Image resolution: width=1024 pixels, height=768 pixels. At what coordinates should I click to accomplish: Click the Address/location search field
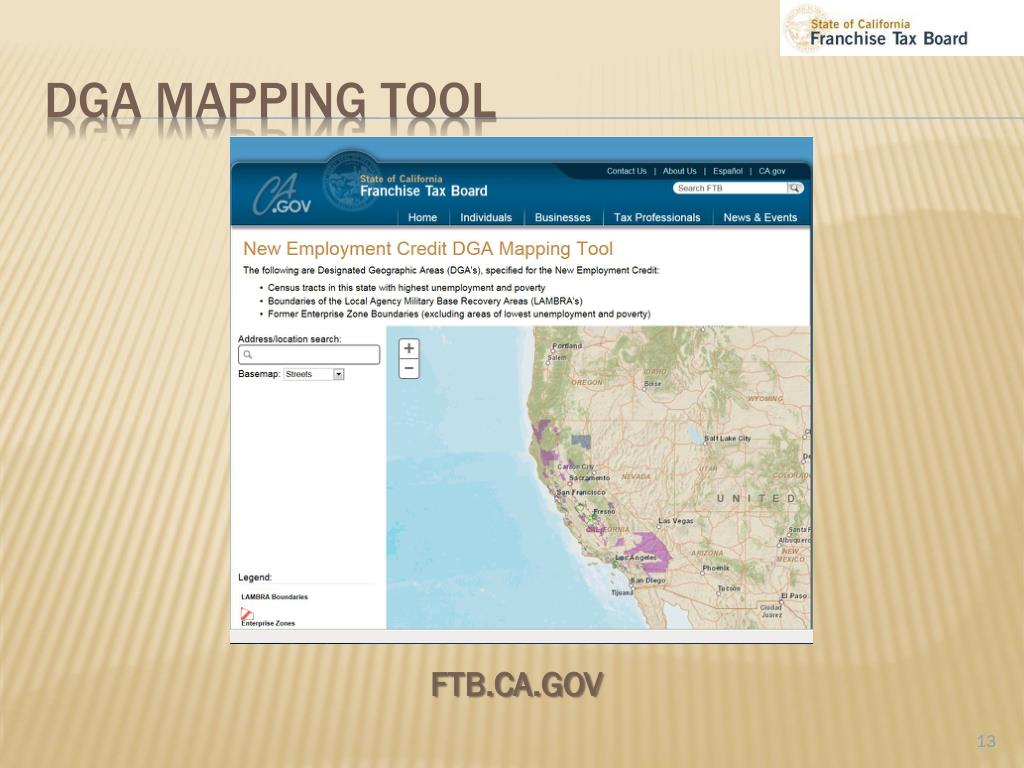[x=309, y=355]
